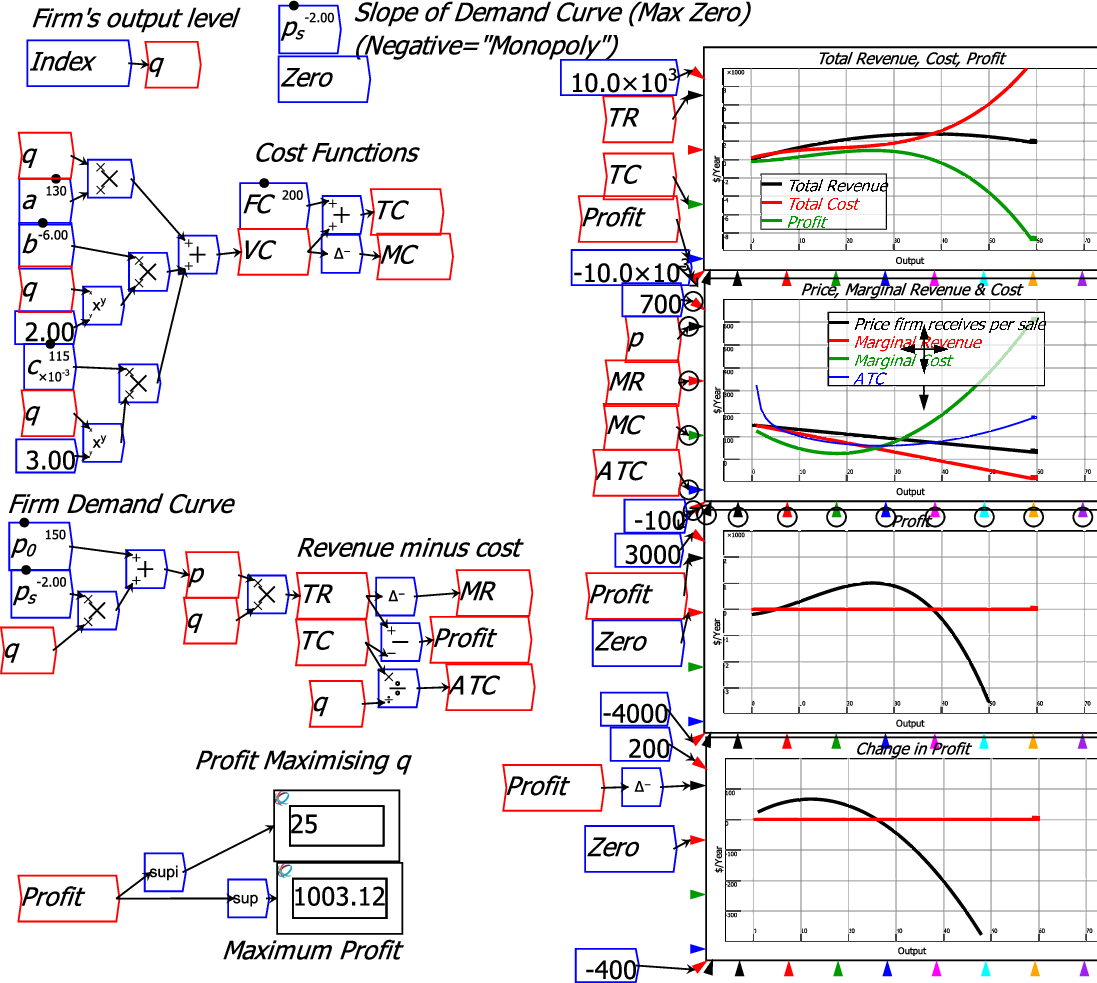1097x983 pixels.
Task: Click the q variable next to Index
Action: click(x=173, y=65)
